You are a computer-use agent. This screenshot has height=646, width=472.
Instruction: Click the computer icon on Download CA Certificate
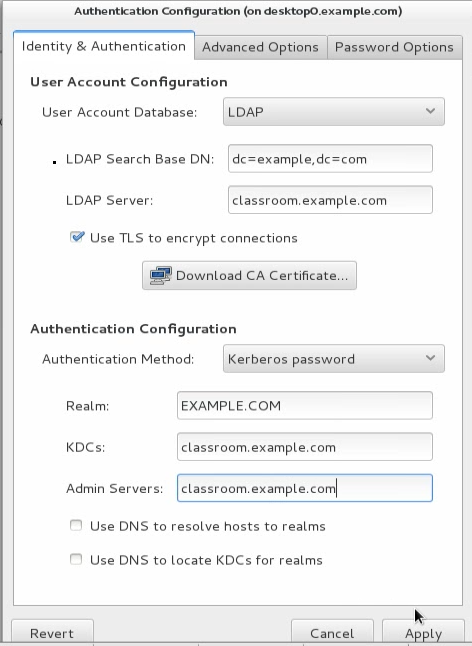click(161, 275)
